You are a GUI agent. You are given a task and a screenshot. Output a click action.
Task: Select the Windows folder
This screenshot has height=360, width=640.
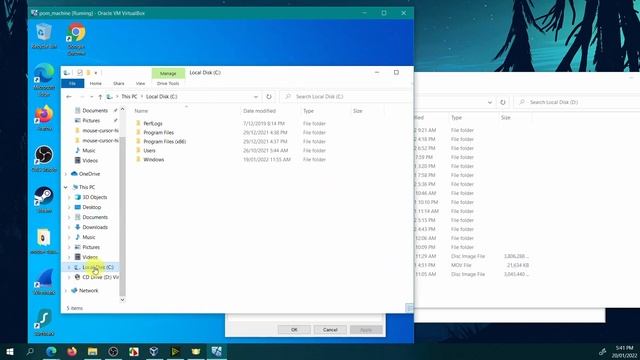click(153, 159)
